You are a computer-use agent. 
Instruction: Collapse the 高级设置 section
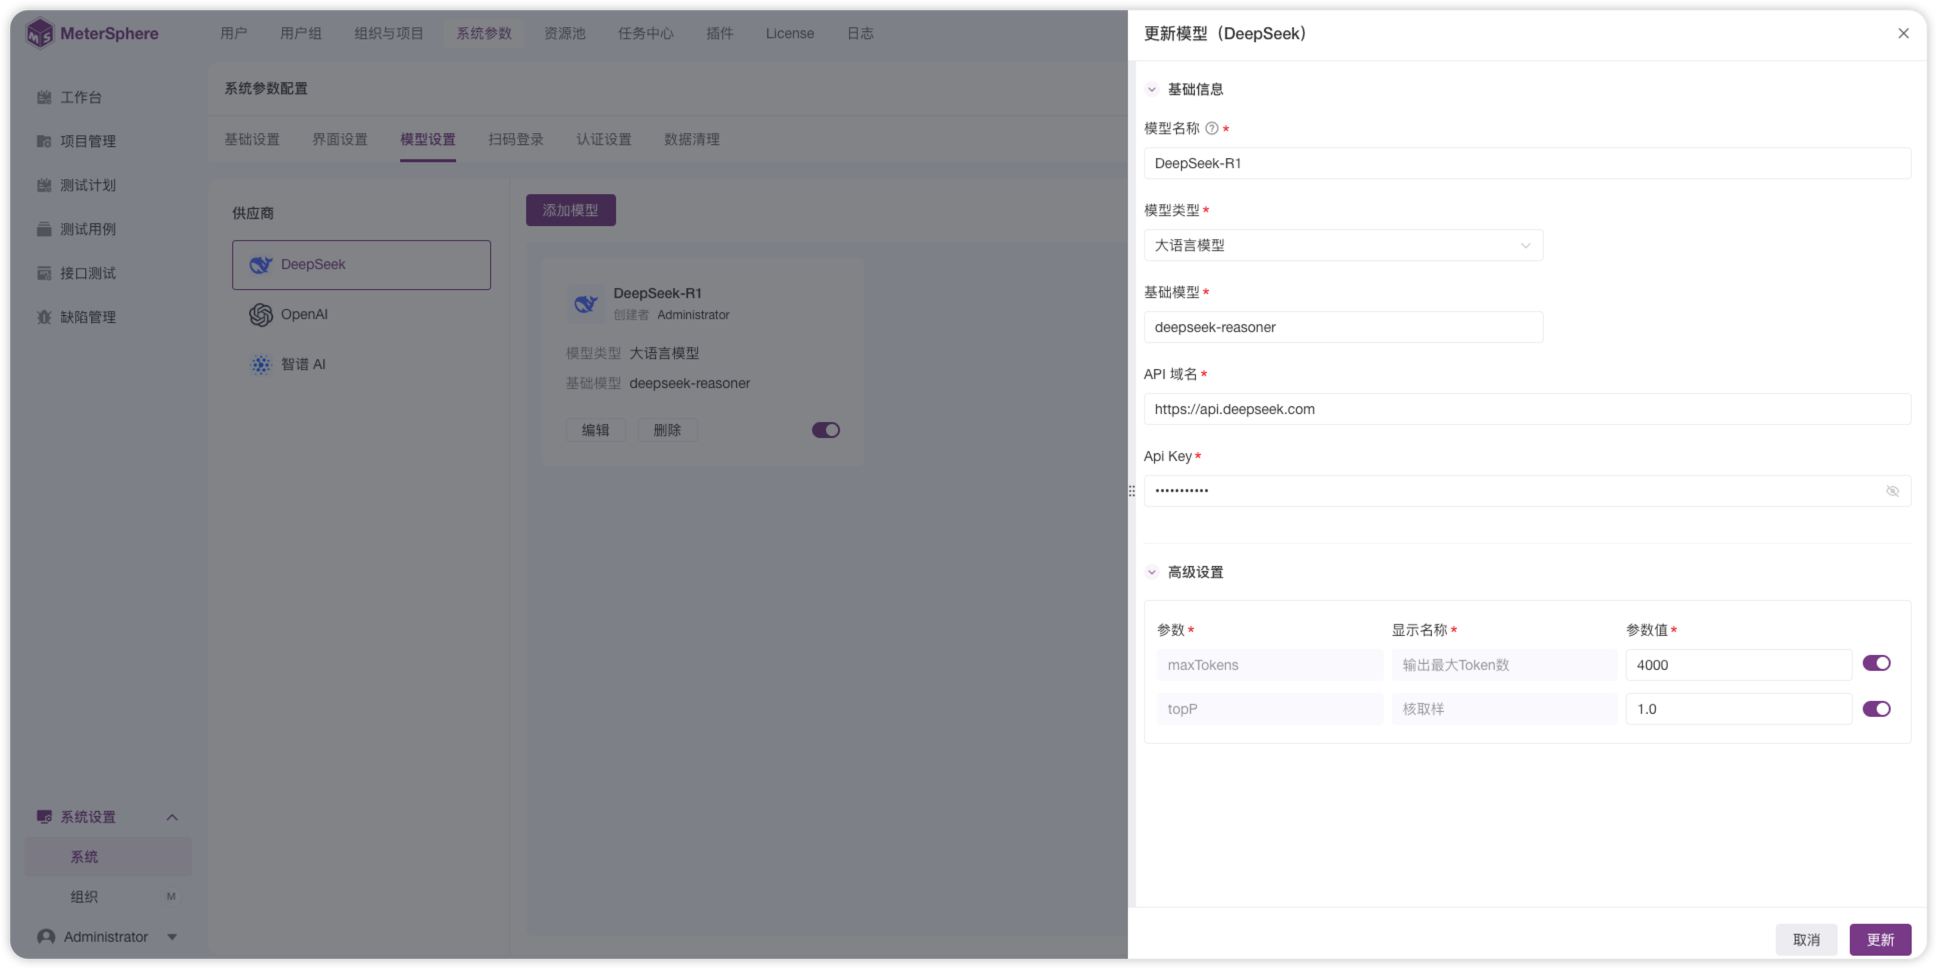[x=1152, y=572]
